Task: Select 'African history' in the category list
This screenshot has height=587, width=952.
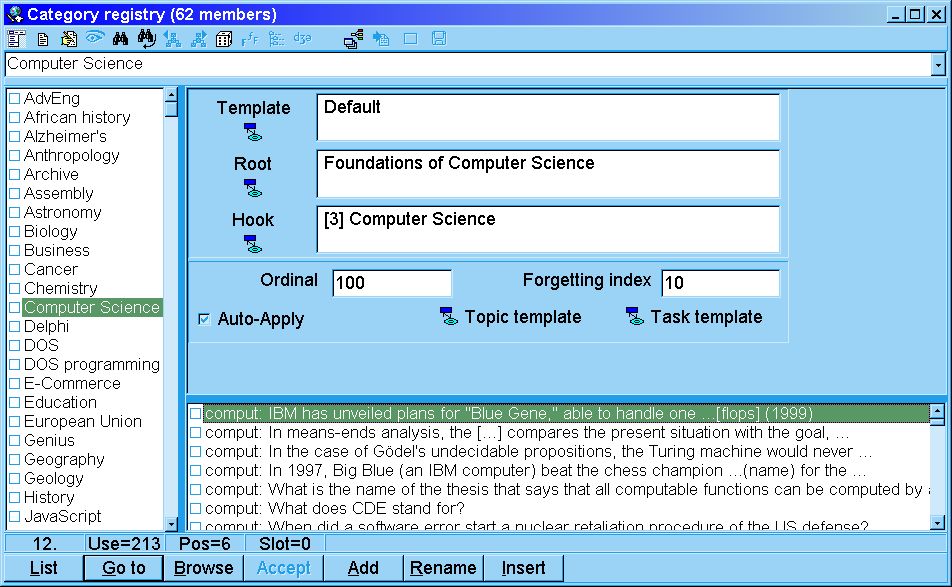Action: tap(77, 117)
